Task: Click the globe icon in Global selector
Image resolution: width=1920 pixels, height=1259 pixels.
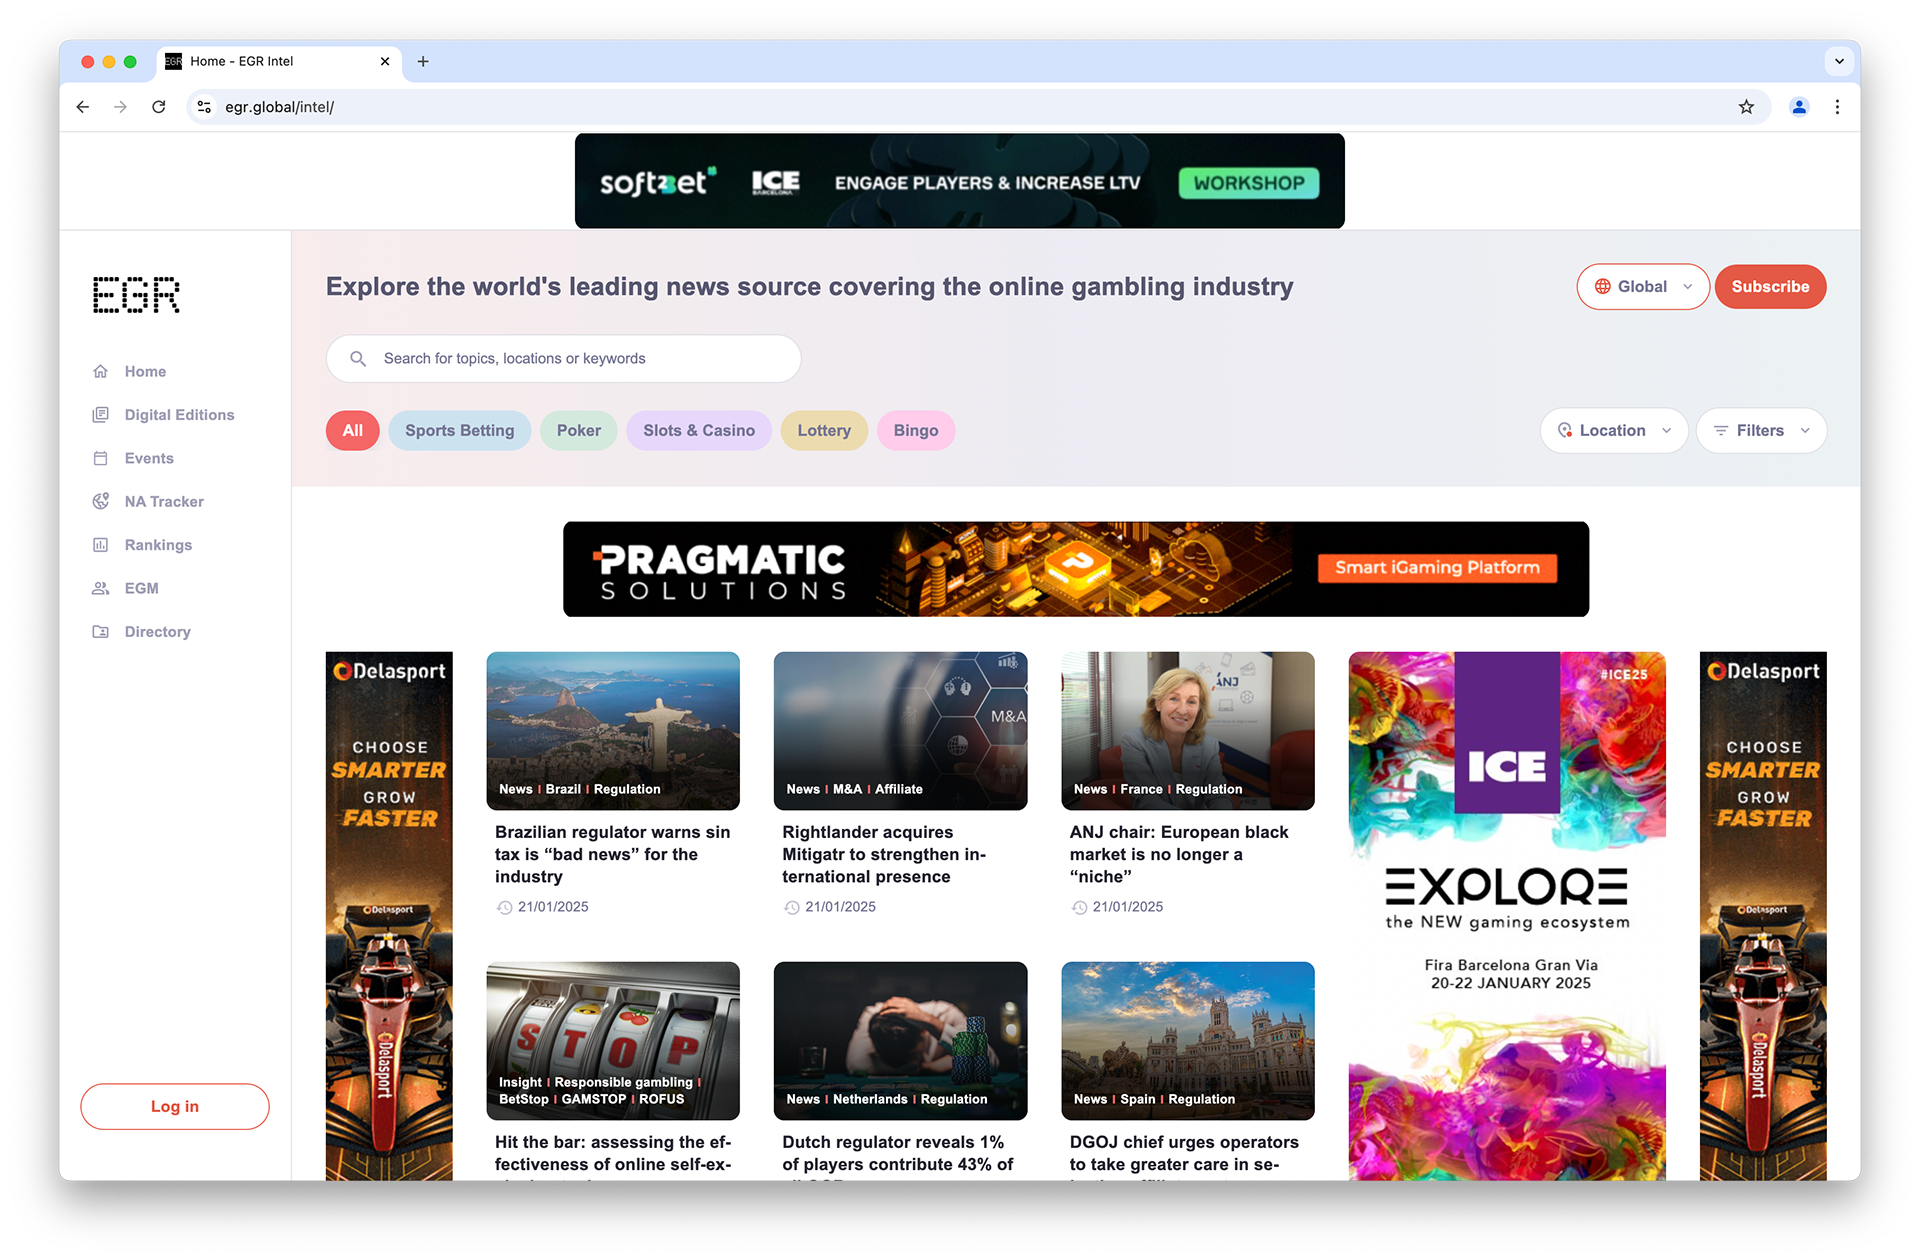Action: click(x=1602, y=287)
